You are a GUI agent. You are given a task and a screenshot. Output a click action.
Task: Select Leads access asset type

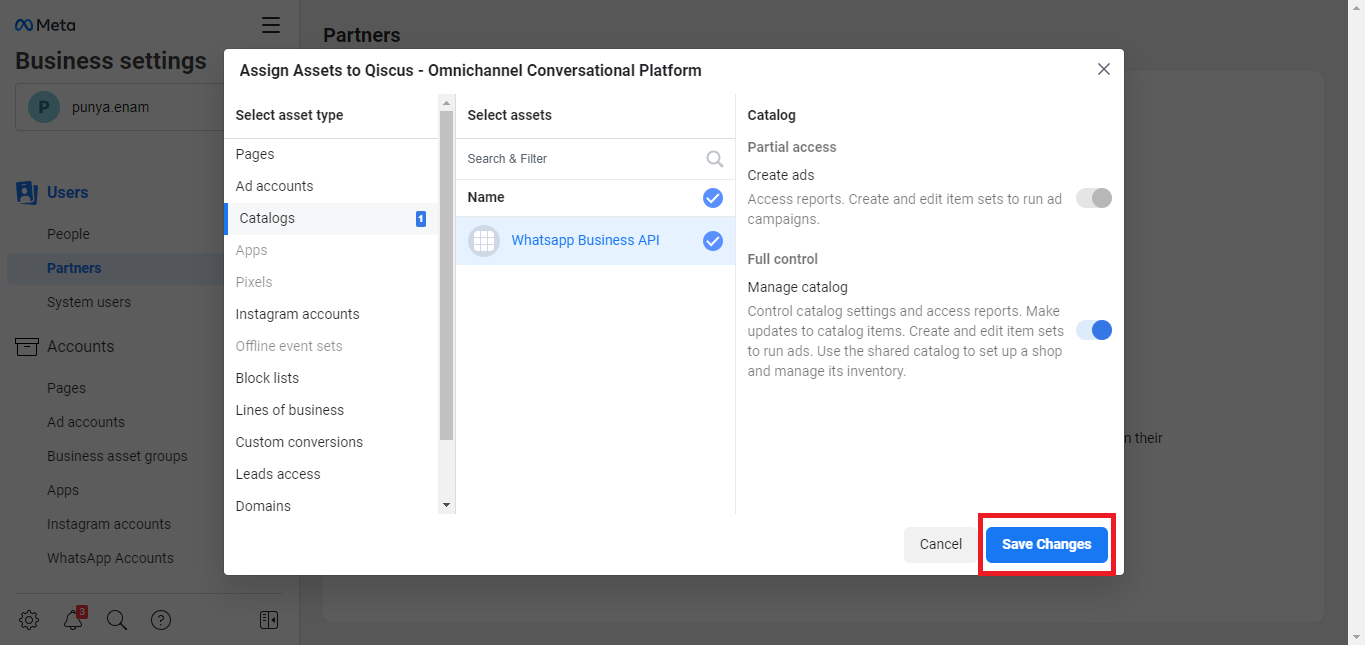click(x=331, y=474)
